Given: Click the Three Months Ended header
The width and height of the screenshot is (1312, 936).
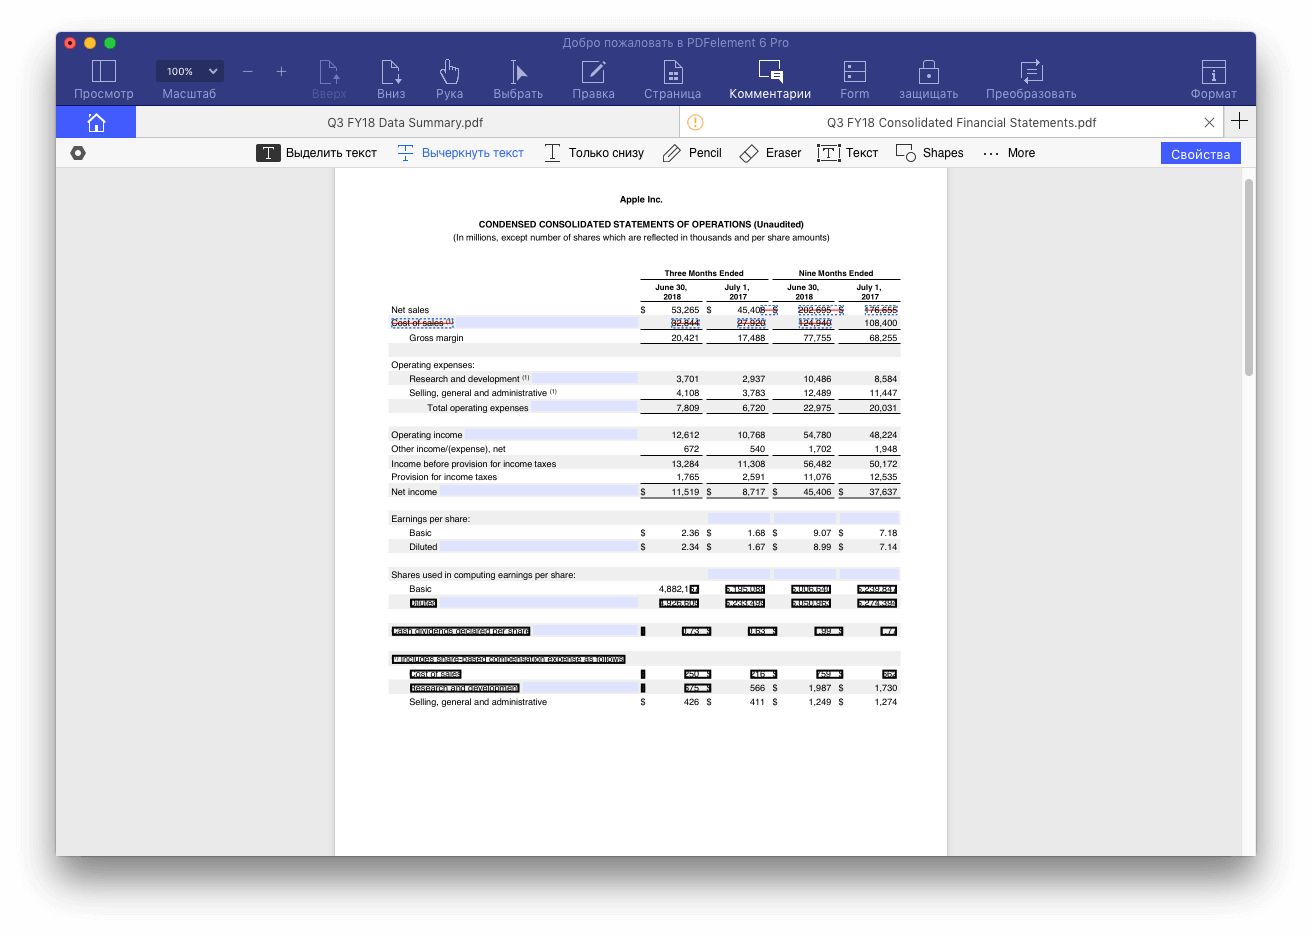Looking at the screenshot, I should [704, 273].
